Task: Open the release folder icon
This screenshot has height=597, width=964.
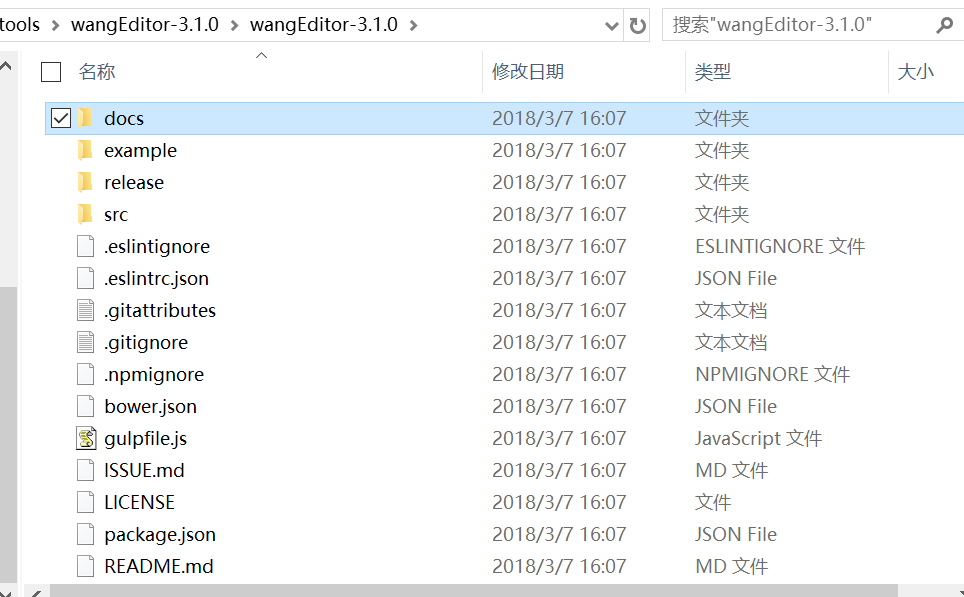Action: click(x=86, y=181)
